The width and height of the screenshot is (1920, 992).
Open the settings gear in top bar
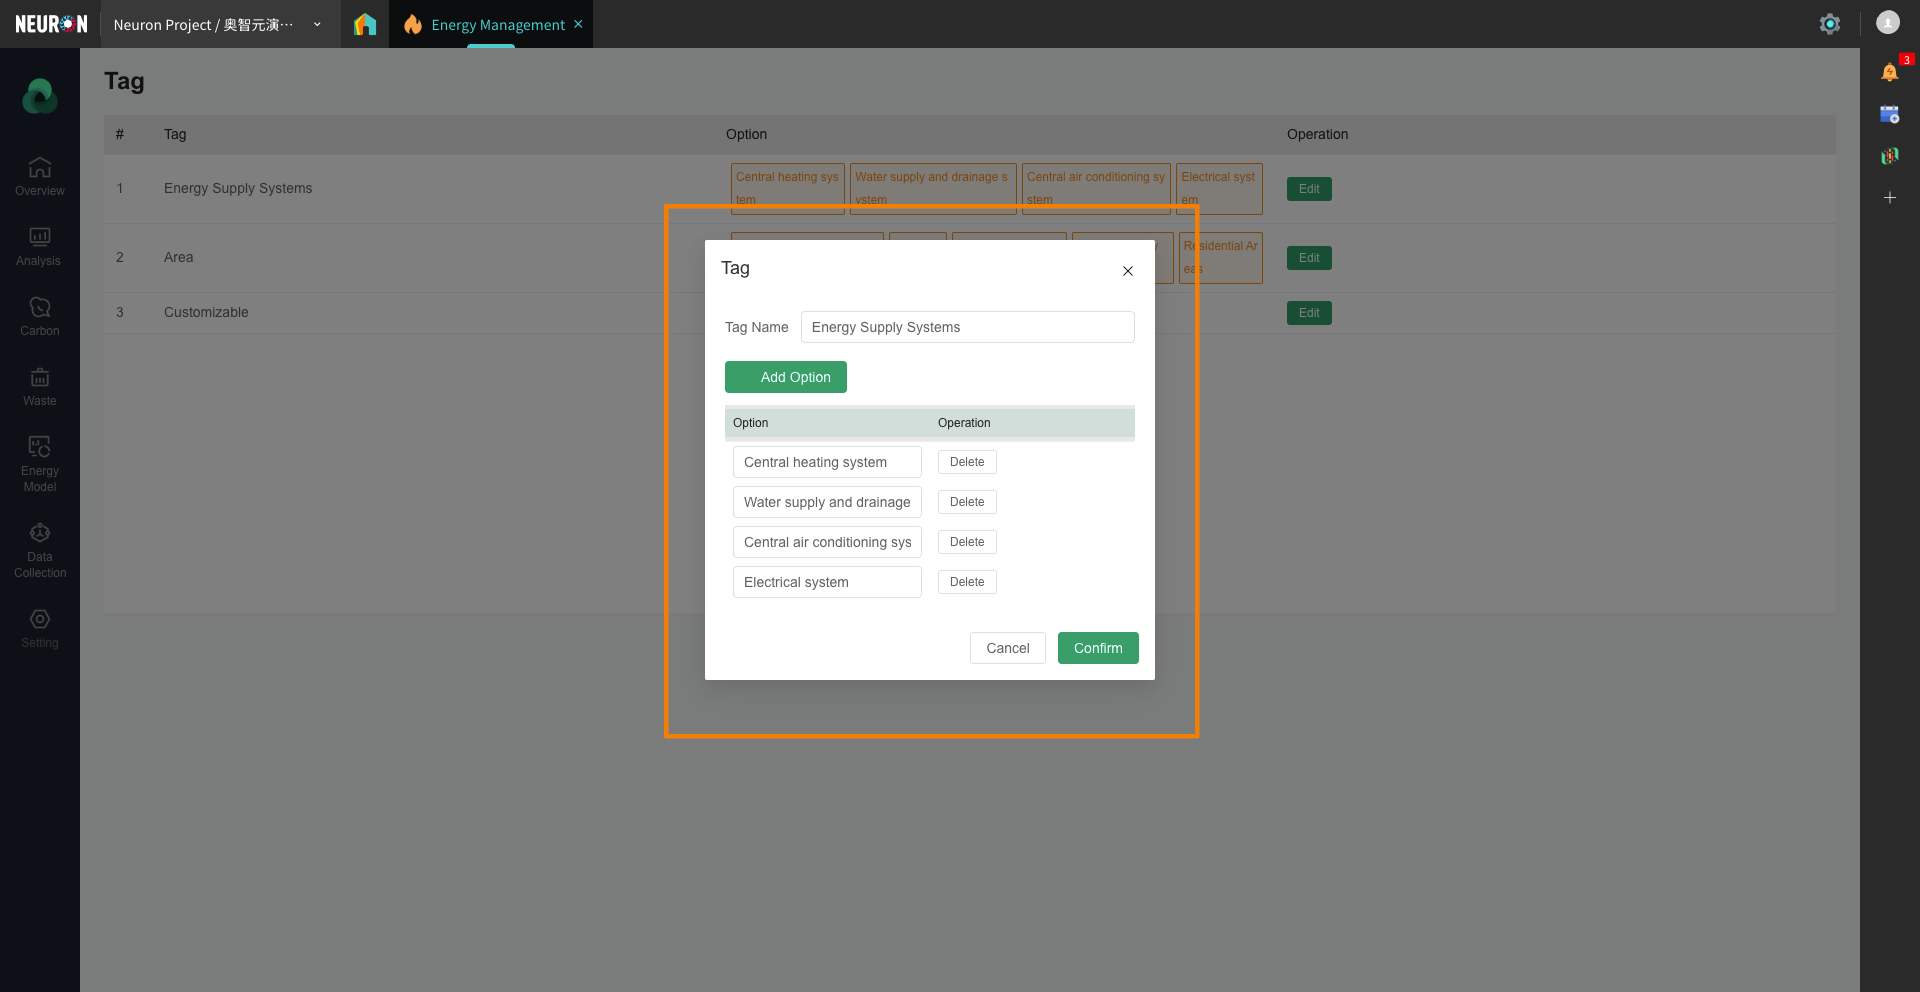[1829, 24]
